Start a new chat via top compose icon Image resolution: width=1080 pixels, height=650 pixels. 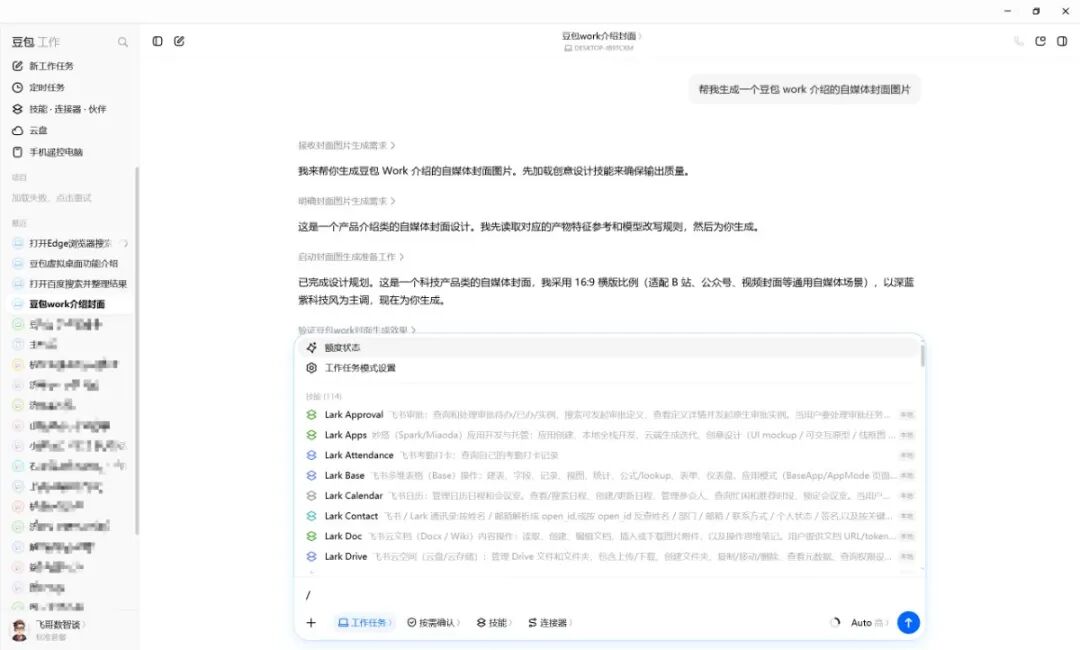179,41
